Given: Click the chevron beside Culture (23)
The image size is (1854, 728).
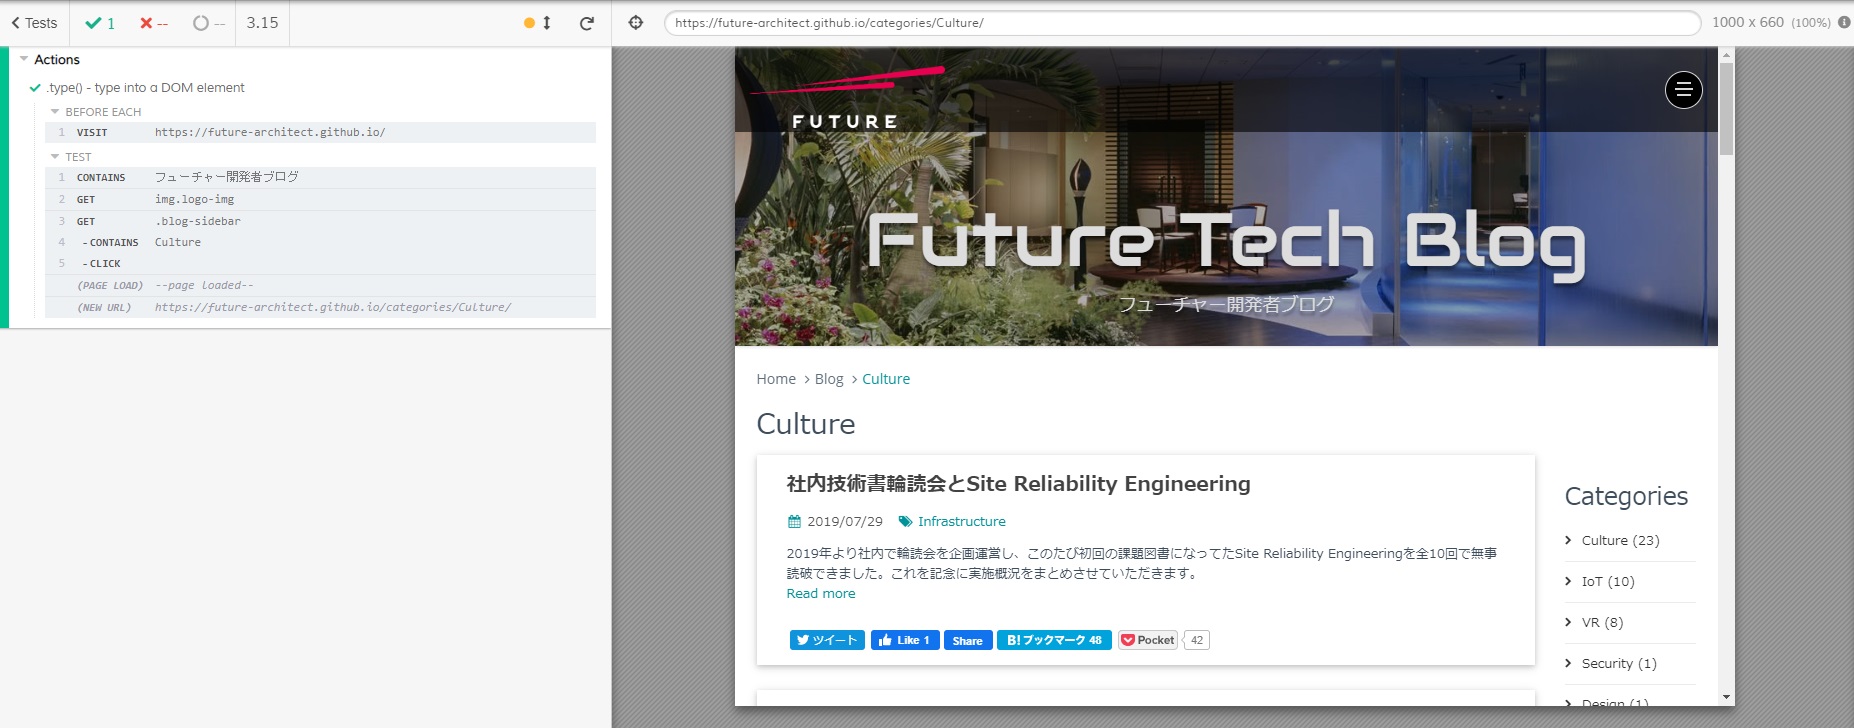Looking at the screenshot, I should point(1568,540).
